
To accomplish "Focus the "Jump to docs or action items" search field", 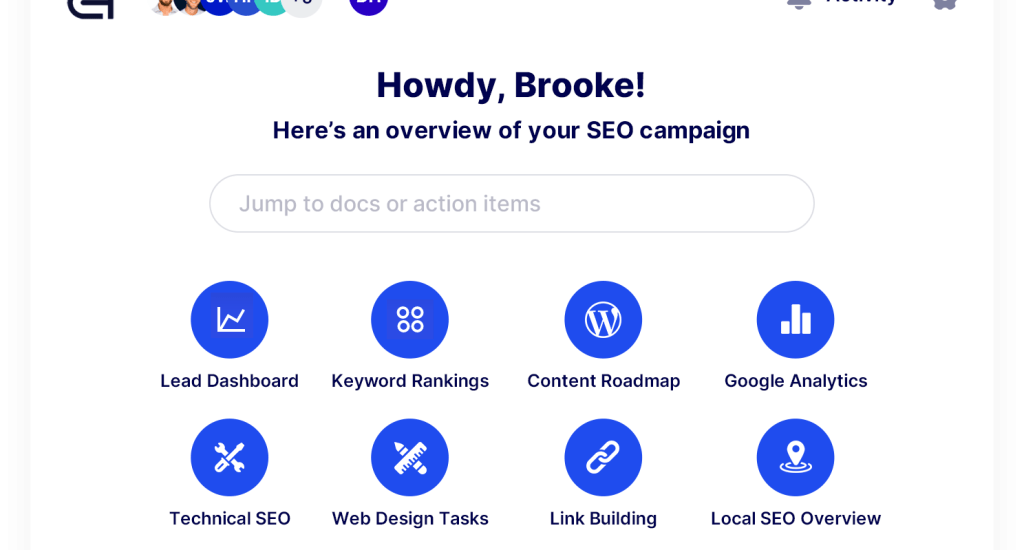I will coord(512,204).
